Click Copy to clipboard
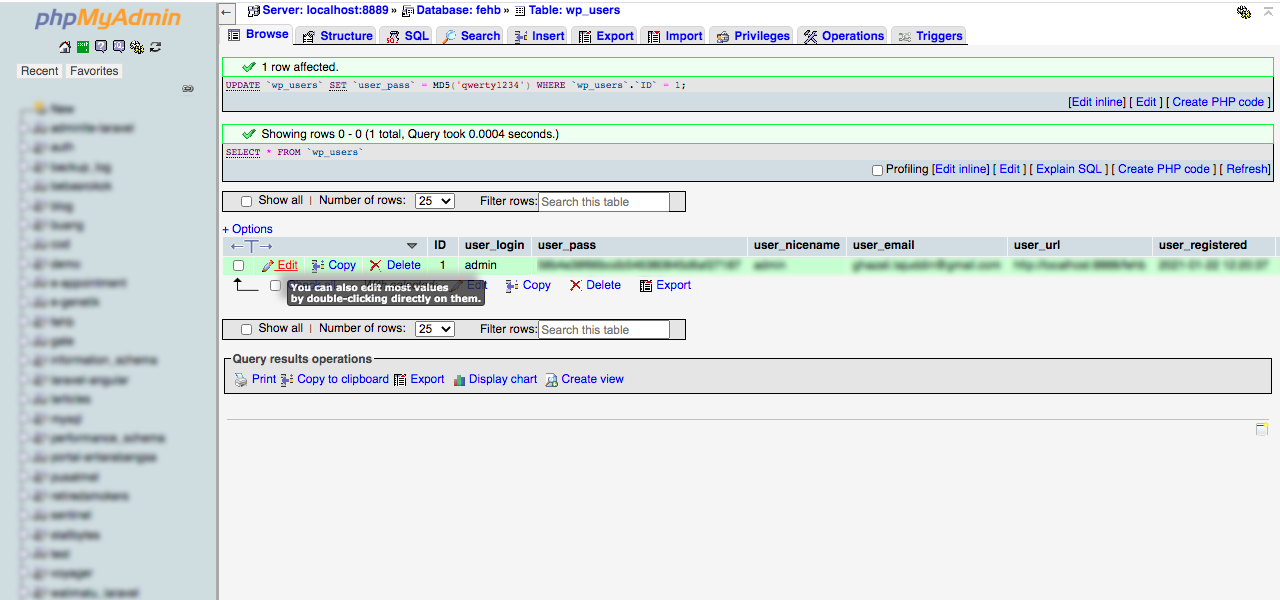This screenshot has height=600, width=1280. pos(334,379)
